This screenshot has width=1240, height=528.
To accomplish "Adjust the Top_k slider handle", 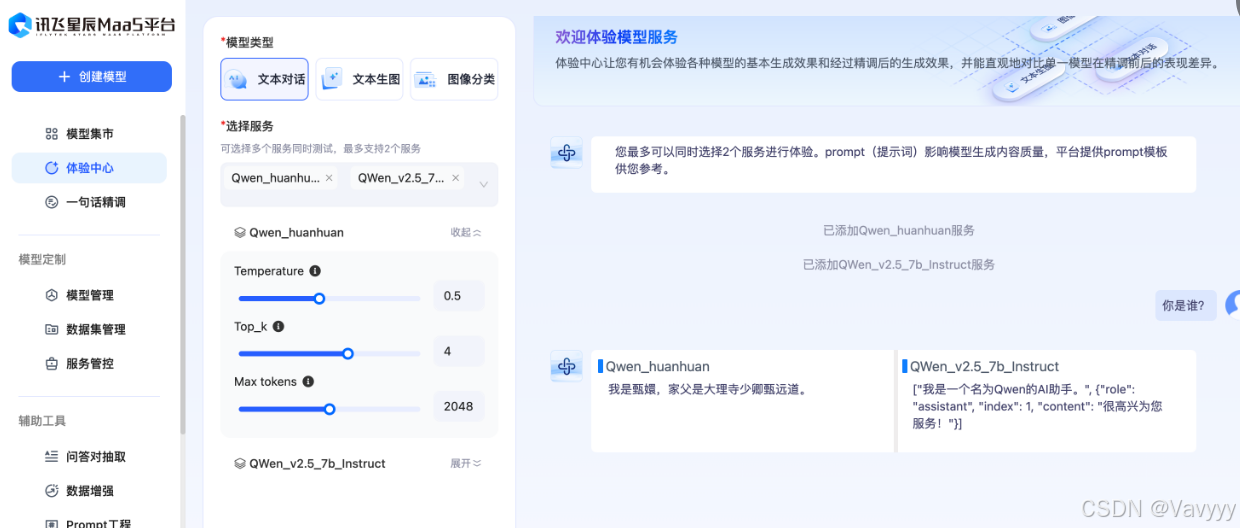I will [348, 353].
